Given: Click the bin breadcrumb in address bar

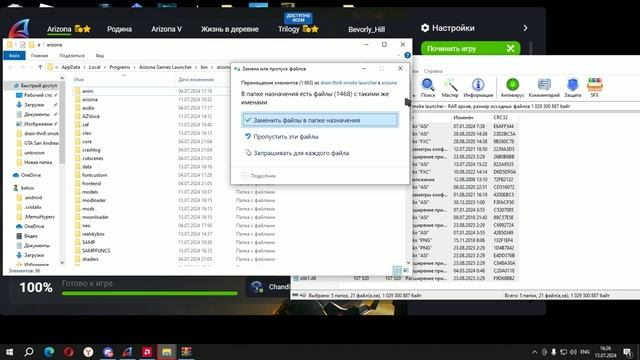Looking at the screenshot, I should point(204,67).
